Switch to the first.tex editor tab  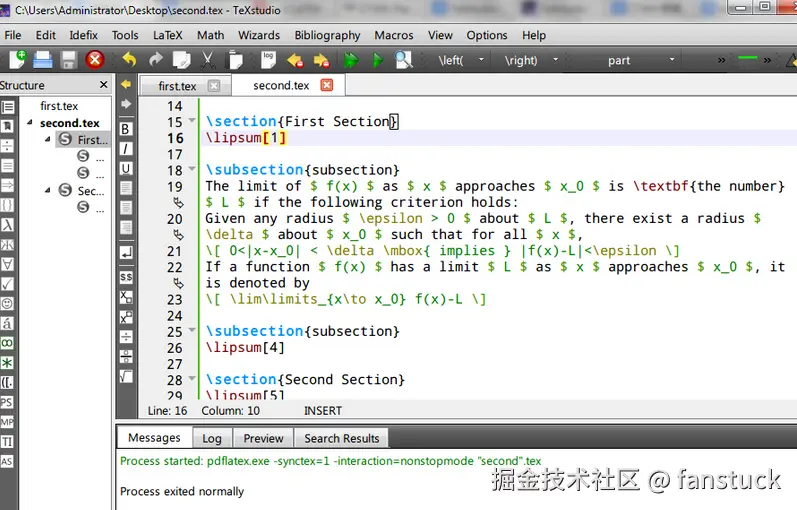pyautogui.click(x=177, y=86)
